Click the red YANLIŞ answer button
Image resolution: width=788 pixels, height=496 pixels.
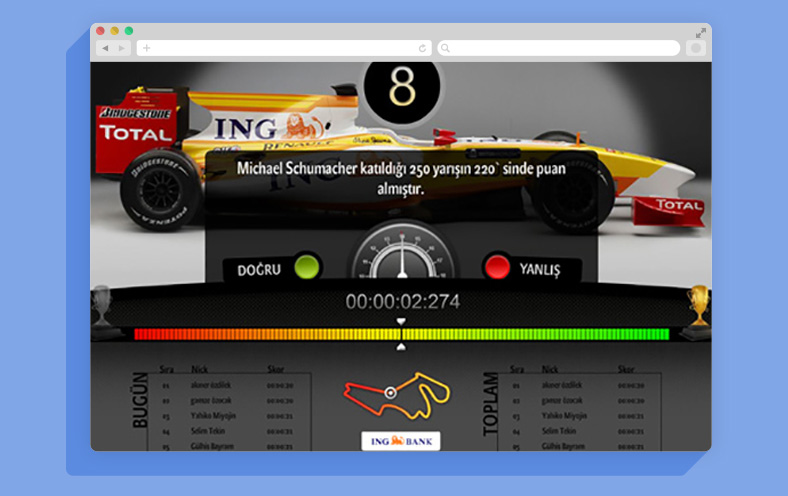pyautogui.click(x=497, y=268)
